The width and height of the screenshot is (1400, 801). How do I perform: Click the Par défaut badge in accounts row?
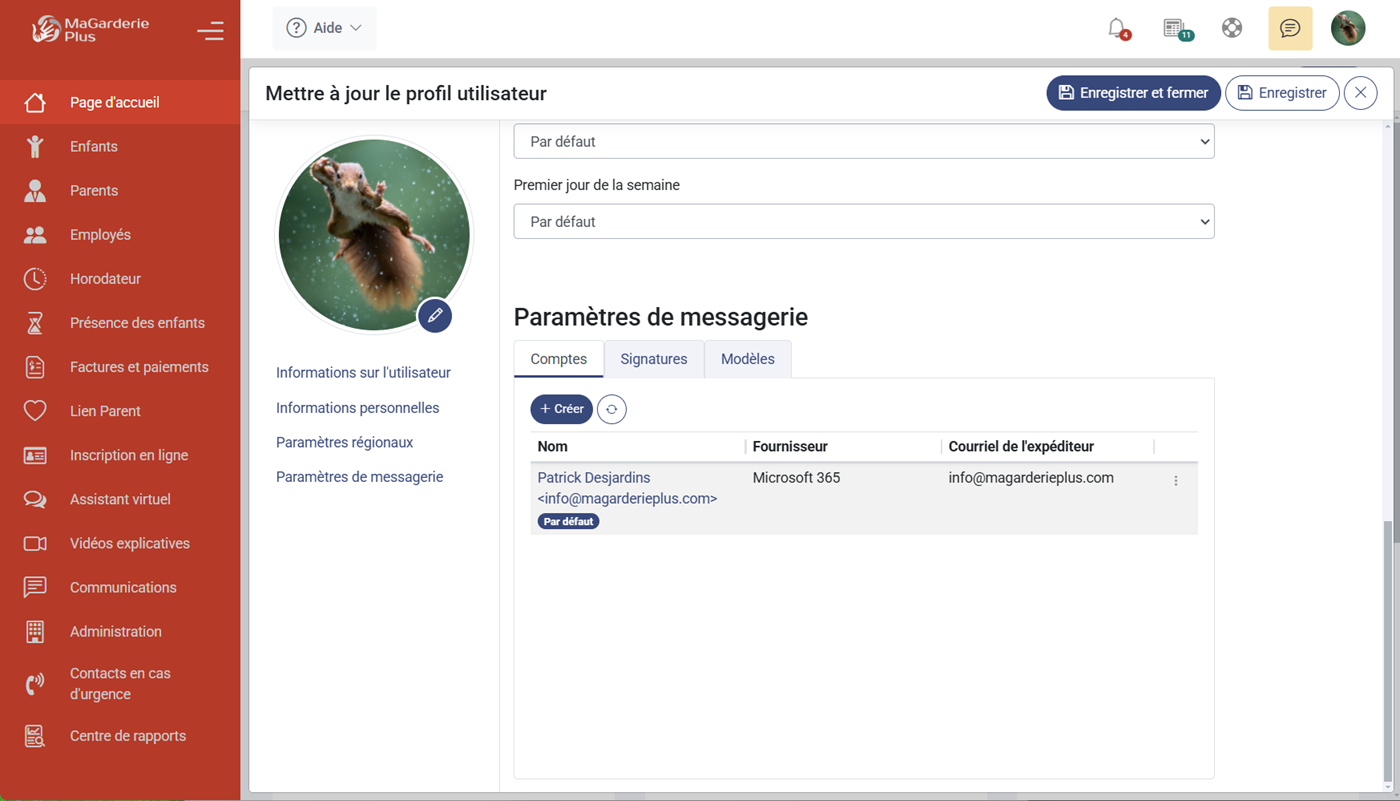(568, 521)
